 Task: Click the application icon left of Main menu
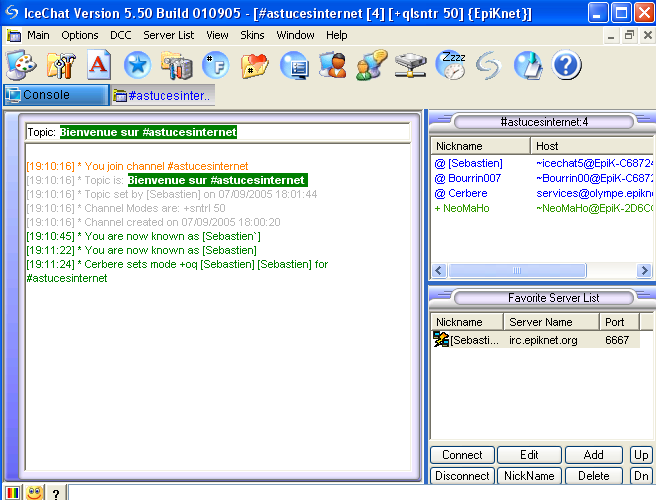pyautogui.click(x=14, y=36)
